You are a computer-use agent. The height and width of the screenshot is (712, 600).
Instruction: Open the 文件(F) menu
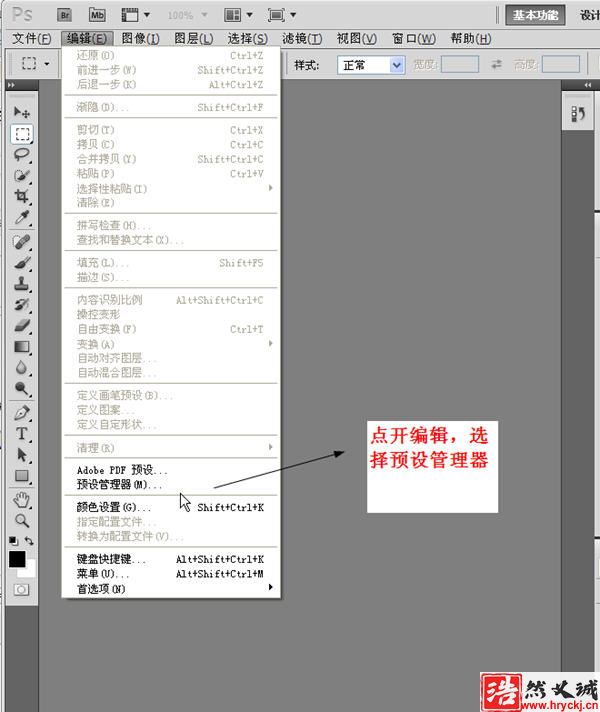[x=31, y=39]
